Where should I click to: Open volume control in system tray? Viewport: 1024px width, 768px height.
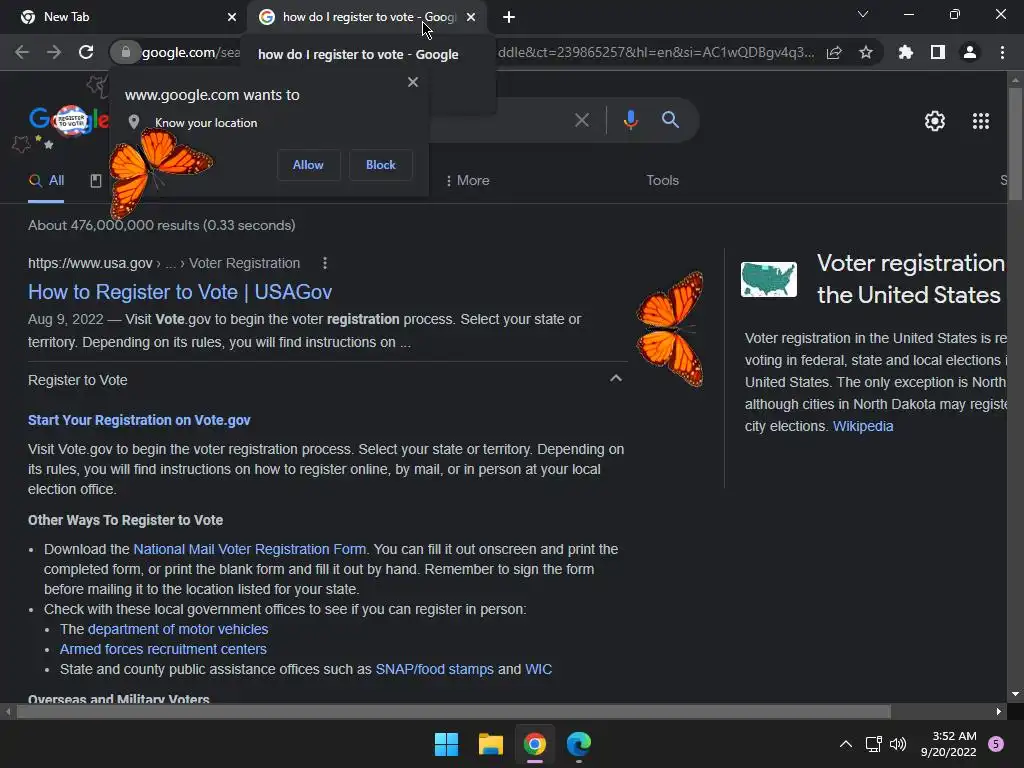898,744
